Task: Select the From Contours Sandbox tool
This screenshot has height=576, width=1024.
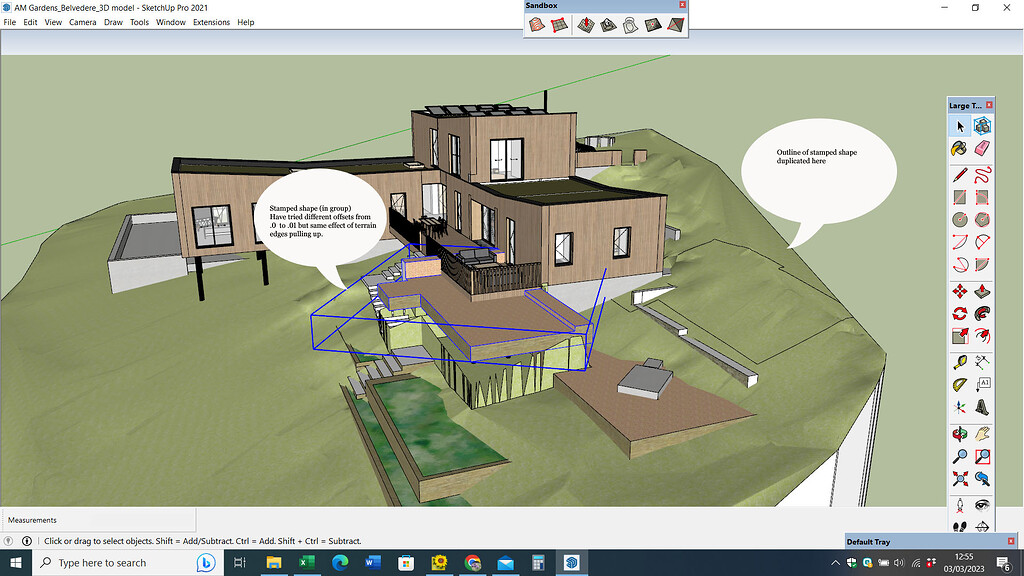Action: coord(537,23)
